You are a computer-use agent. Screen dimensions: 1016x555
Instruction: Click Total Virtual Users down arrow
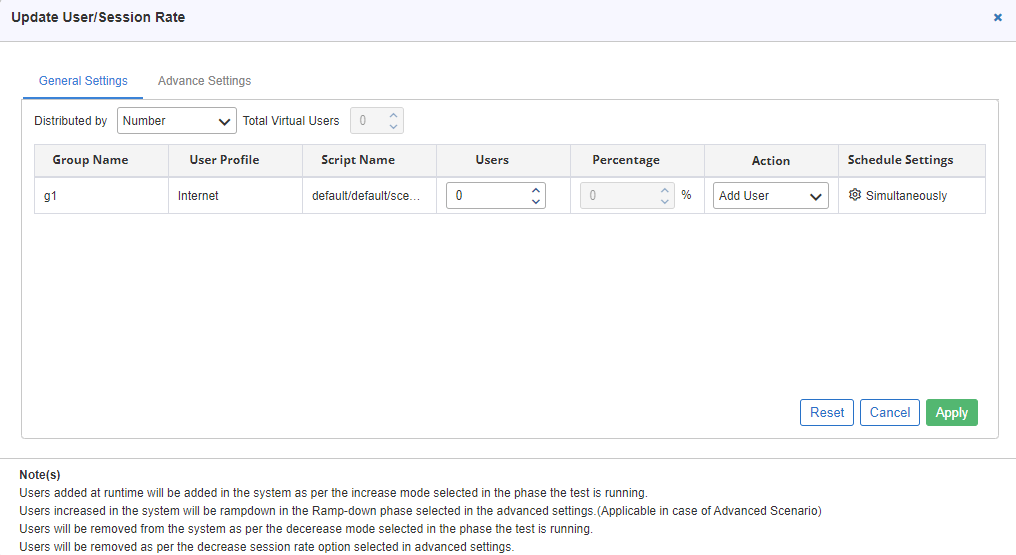(393, 126)
